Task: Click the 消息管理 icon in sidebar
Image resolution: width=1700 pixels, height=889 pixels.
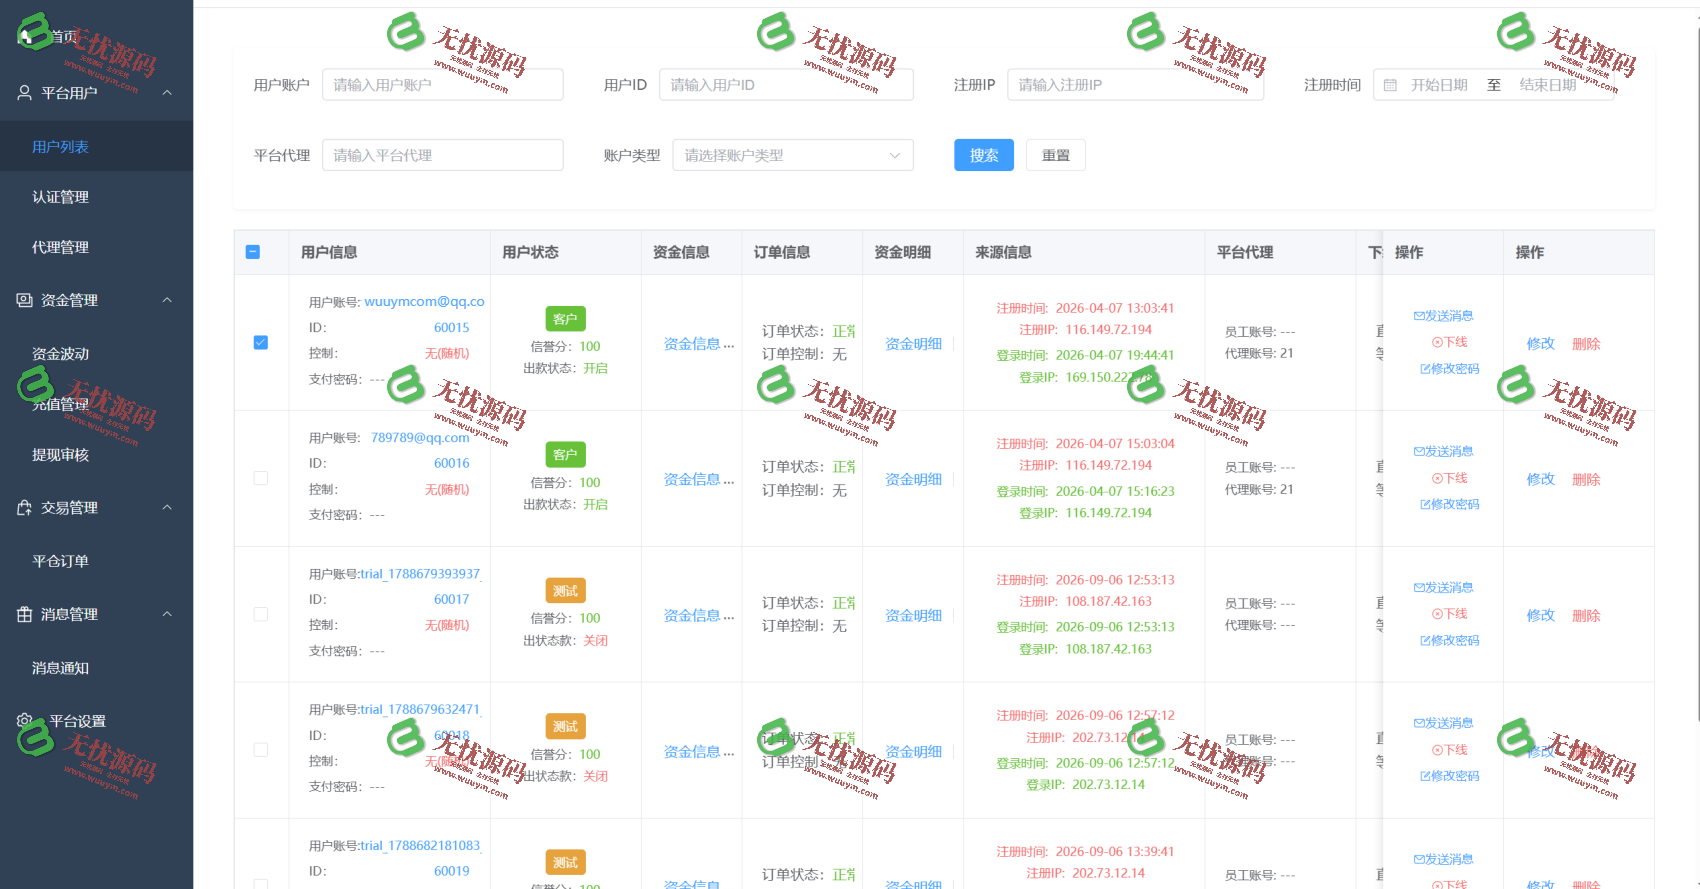Action: pos(25,614)
